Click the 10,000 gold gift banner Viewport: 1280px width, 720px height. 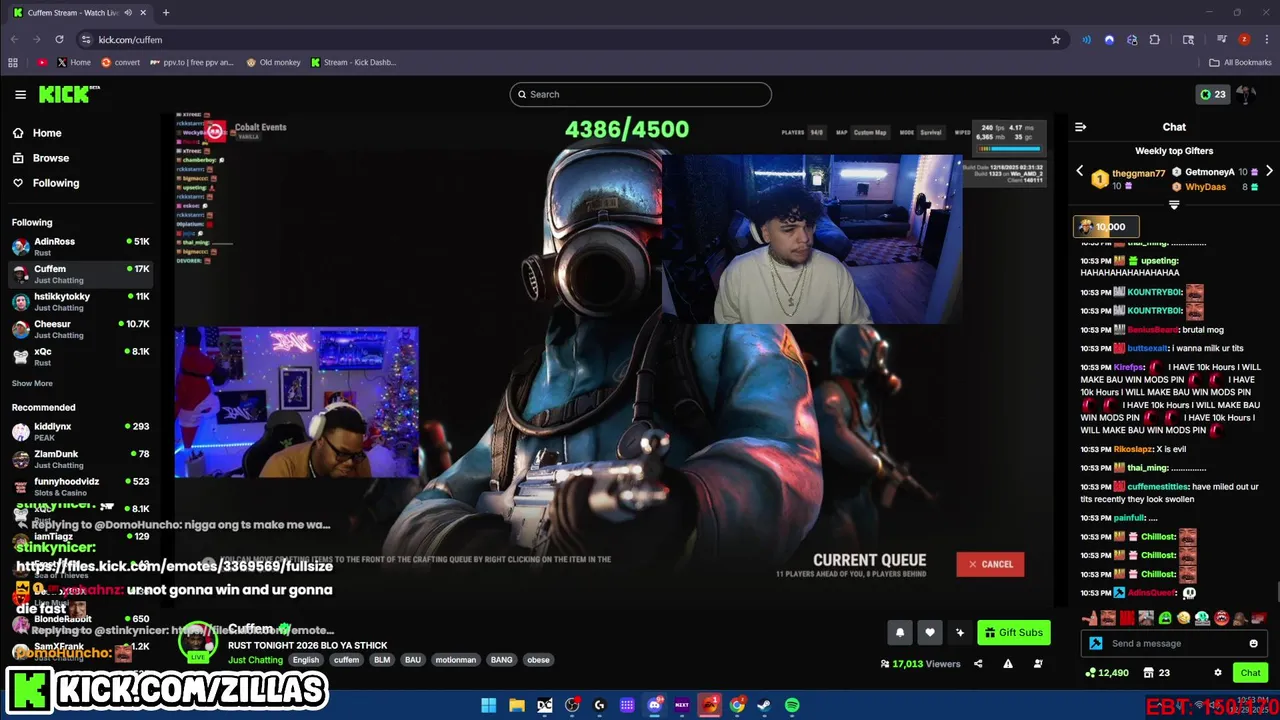(1105, 226)
